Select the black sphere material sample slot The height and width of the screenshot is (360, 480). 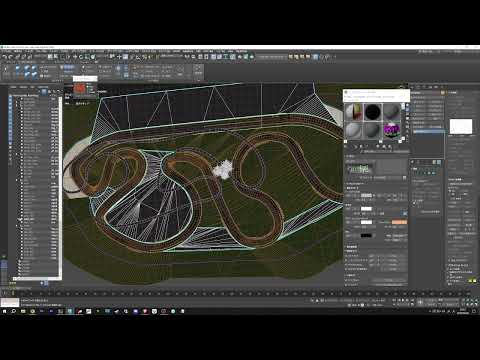pos(373,112)
